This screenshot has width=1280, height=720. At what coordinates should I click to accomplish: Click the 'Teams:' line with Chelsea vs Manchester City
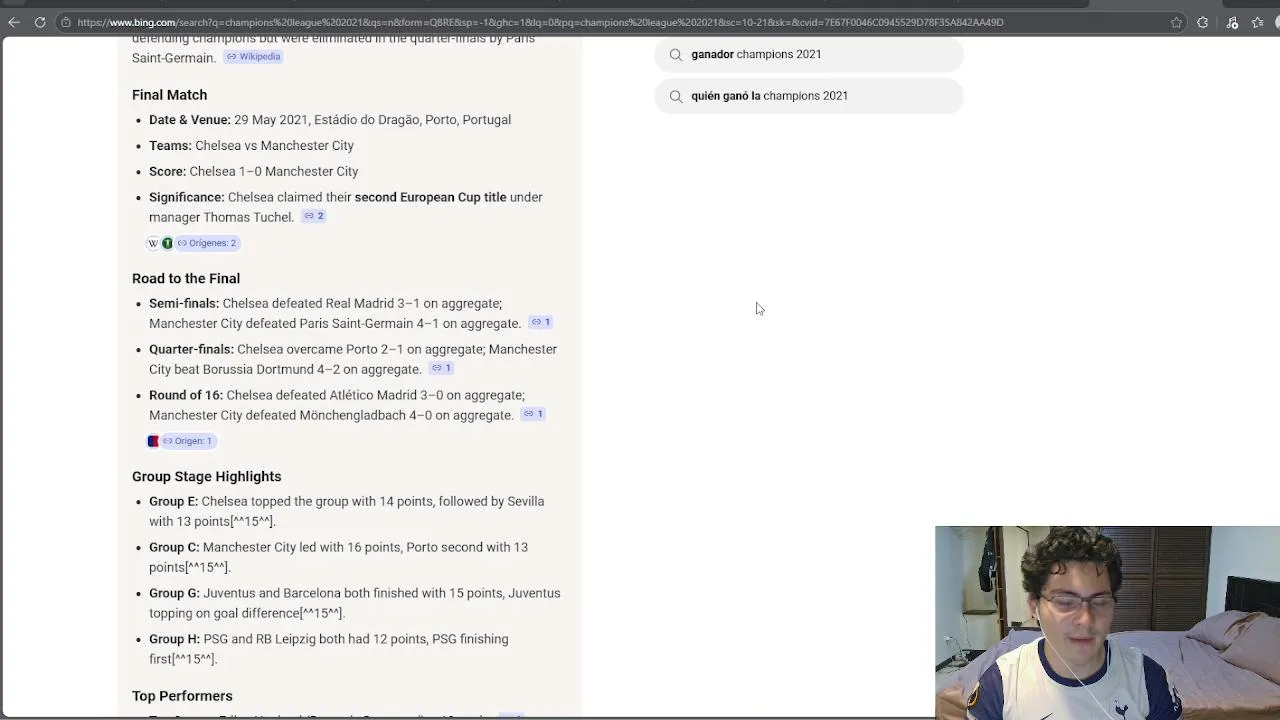(251, 146)
